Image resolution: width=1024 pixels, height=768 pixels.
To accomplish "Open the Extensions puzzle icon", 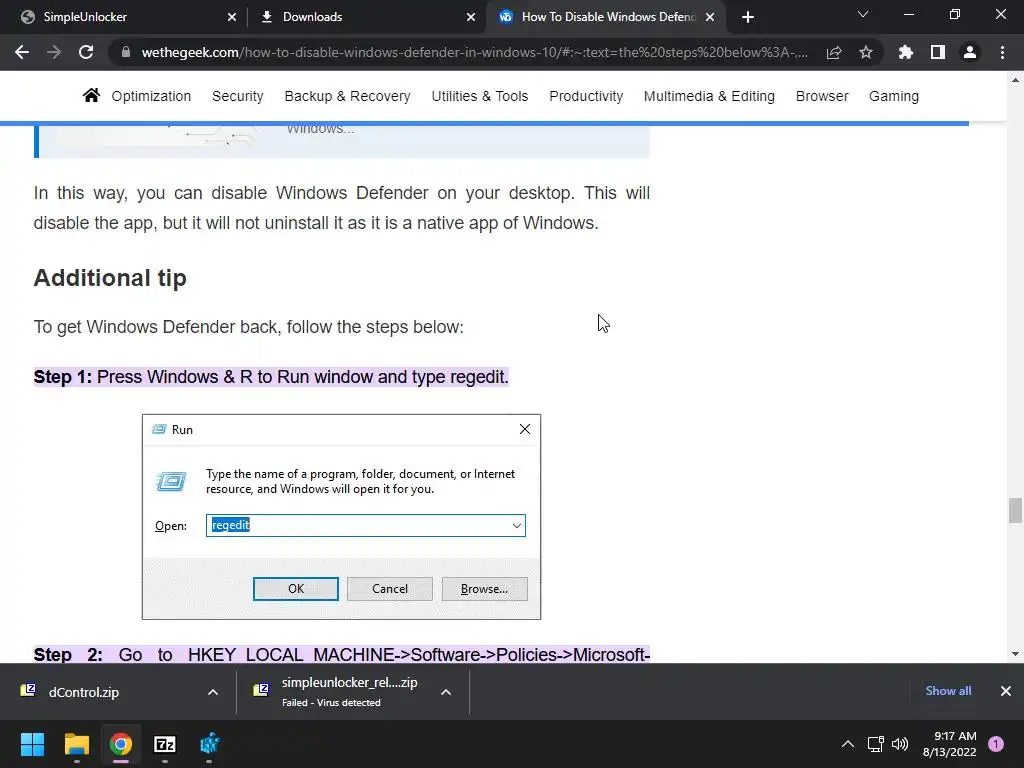I will 906,52.
